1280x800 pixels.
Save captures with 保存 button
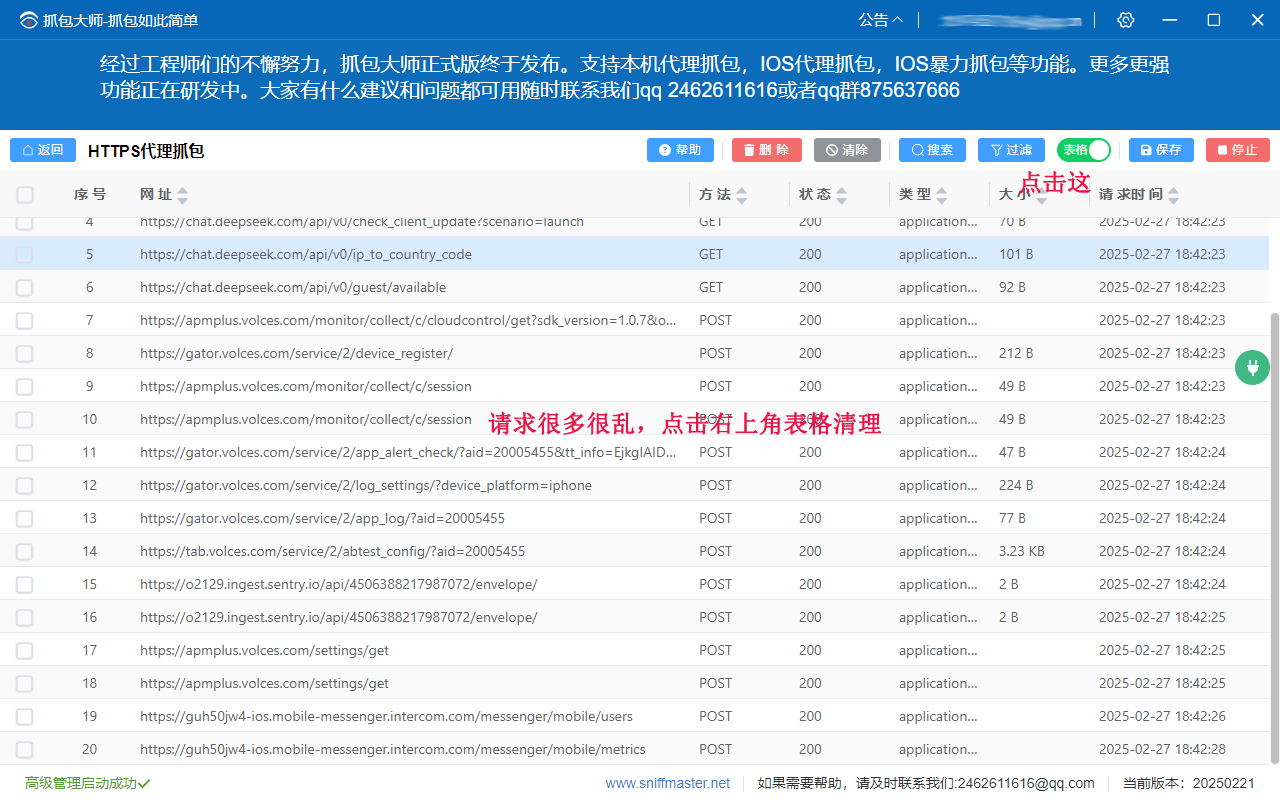1161,150
